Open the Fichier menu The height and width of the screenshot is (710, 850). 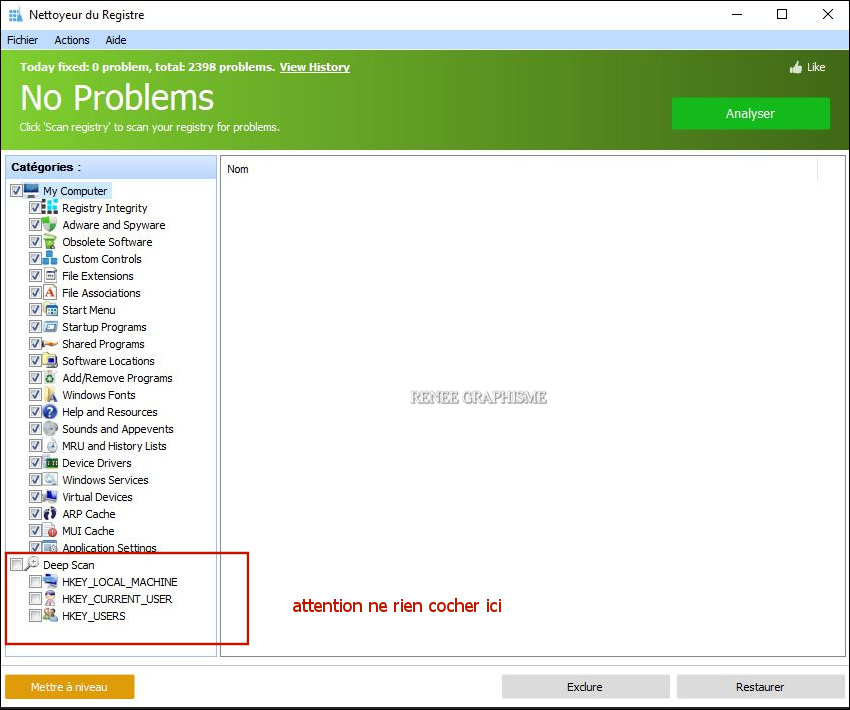click(23, 40)
